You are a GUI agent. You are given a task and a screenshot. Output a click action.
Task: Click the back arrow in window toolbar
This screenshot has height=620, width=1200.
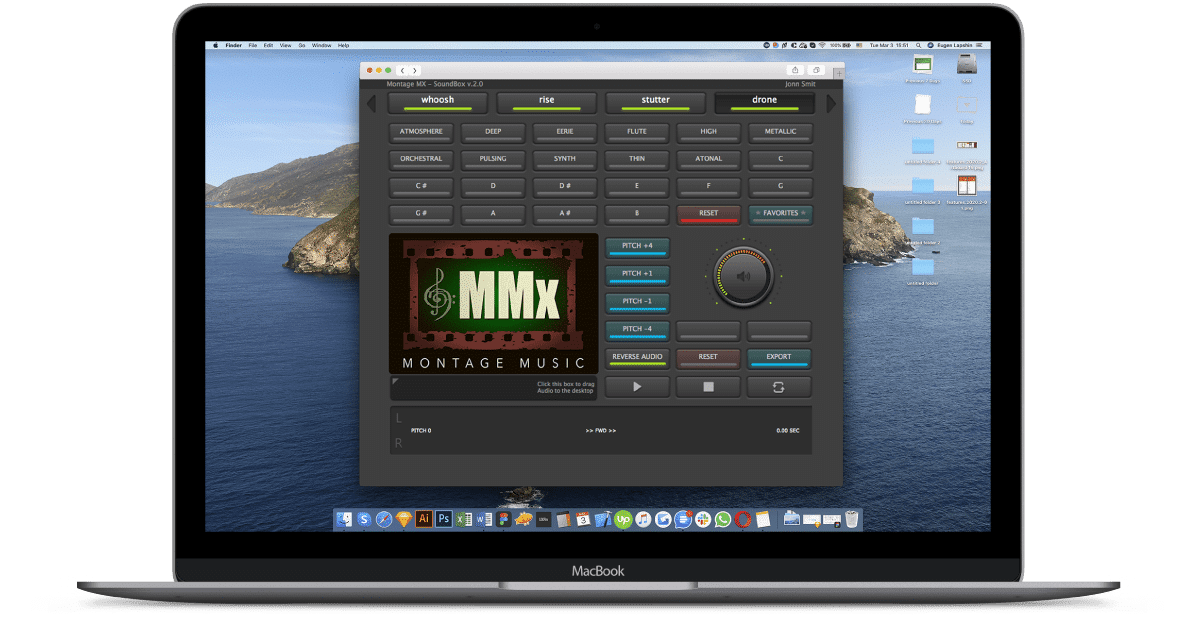click(x=402, y=70)
